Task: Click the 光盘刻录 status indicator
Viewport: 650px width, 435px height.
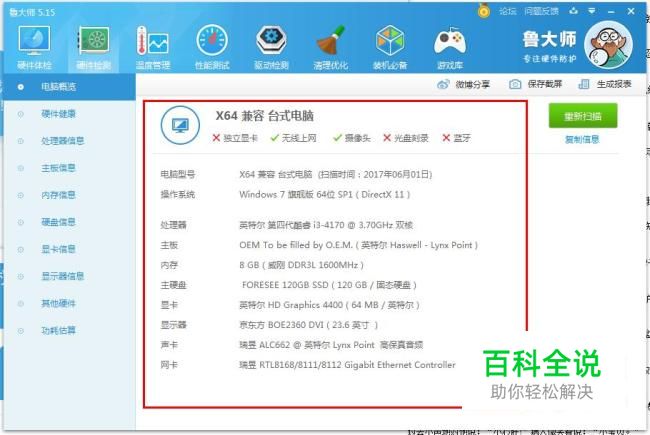Action: (405, 138)
